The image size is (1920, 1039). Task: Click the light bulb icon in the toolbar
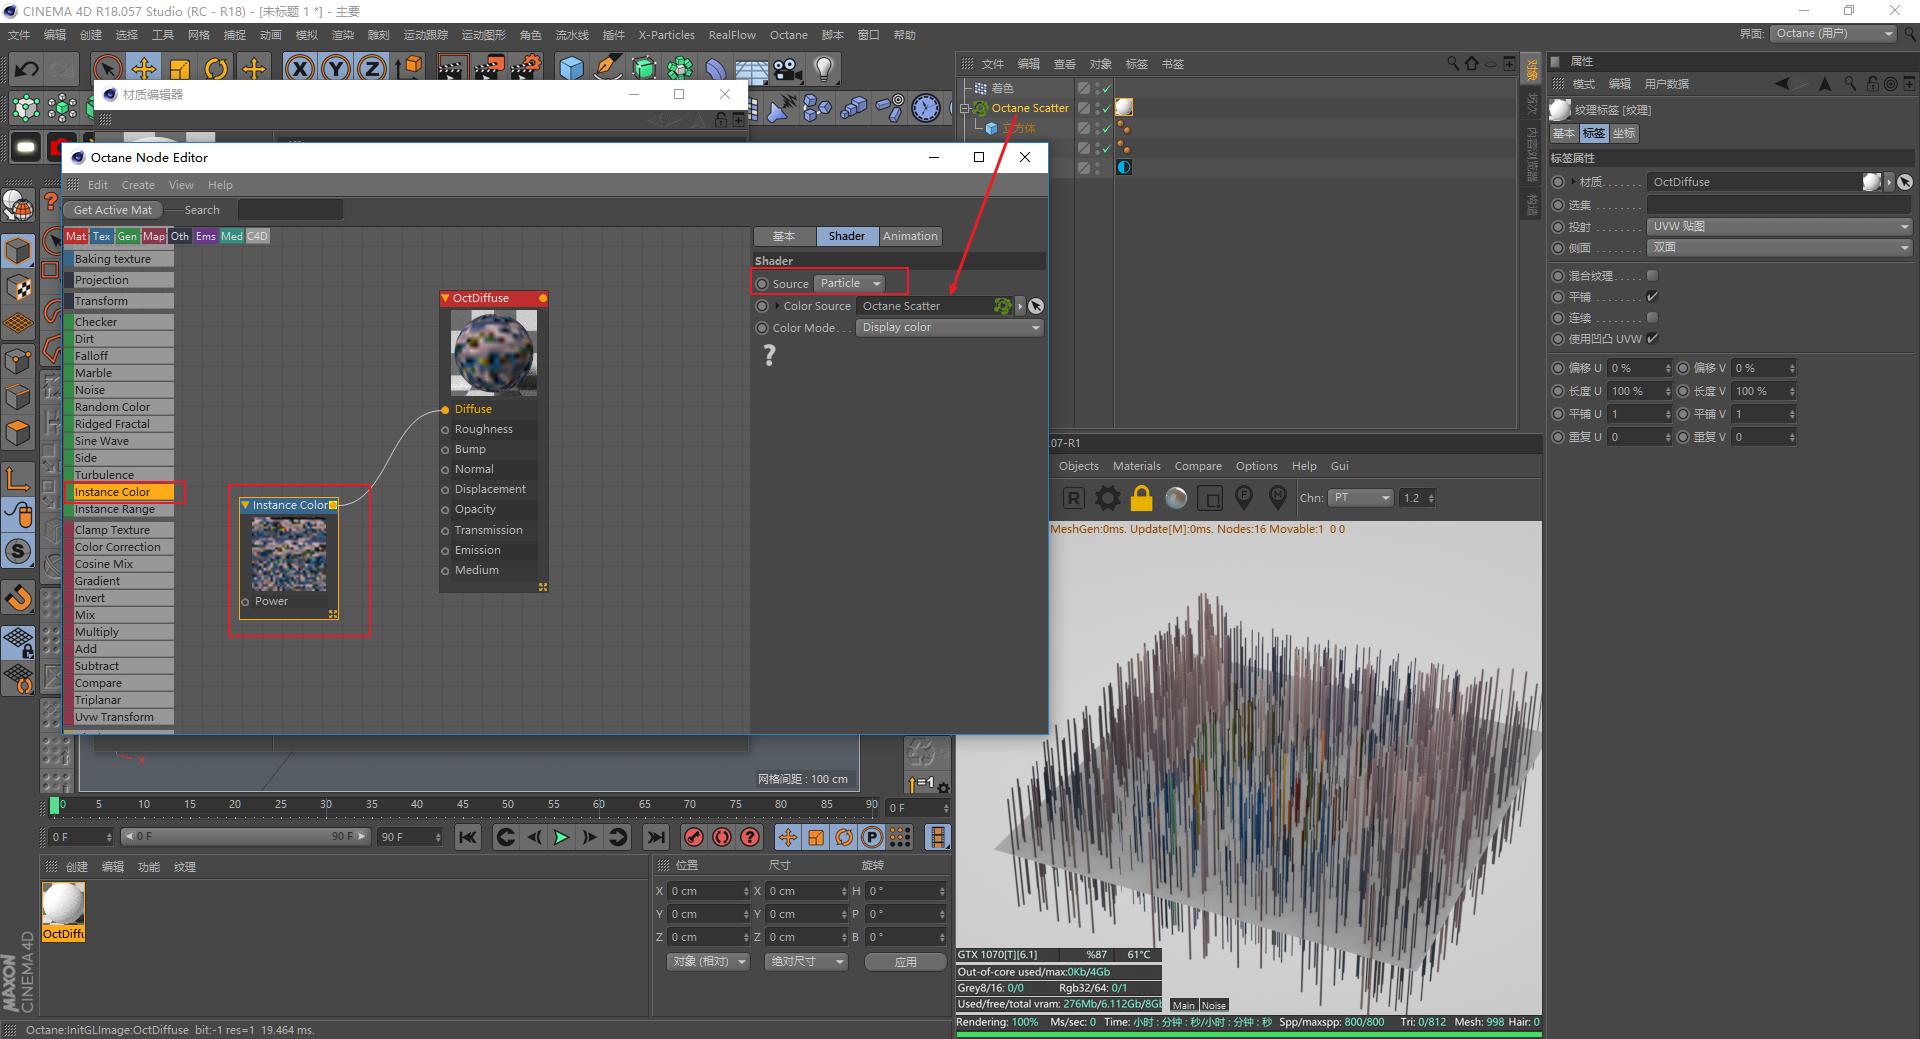coord(823,69)
